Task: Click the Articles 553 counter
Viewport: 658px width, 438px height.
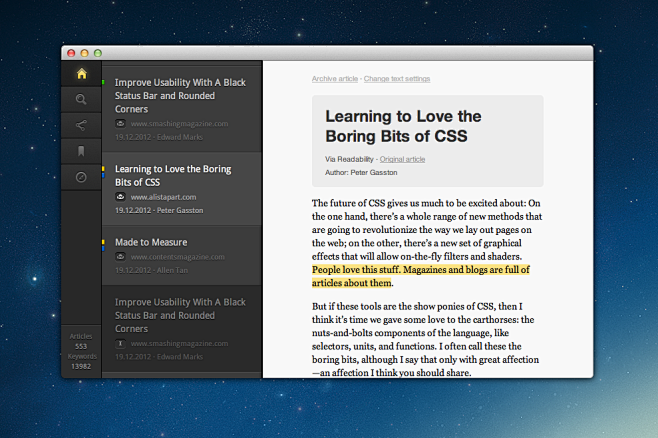Action: (x=81, y=341)
